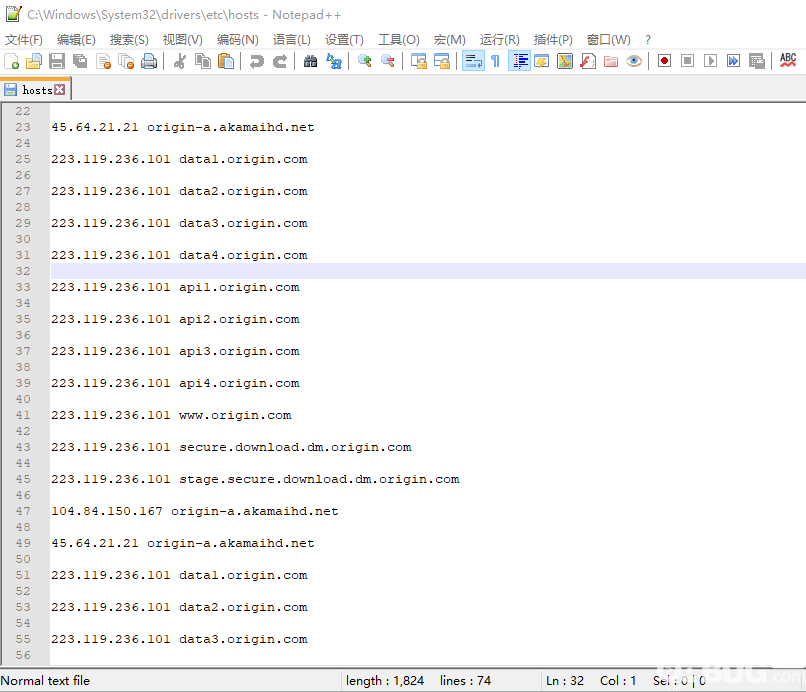Click the text www.origin.com
Image resolution: width=806 pixels, height=692 pixels.
click(x=235, y=415)
